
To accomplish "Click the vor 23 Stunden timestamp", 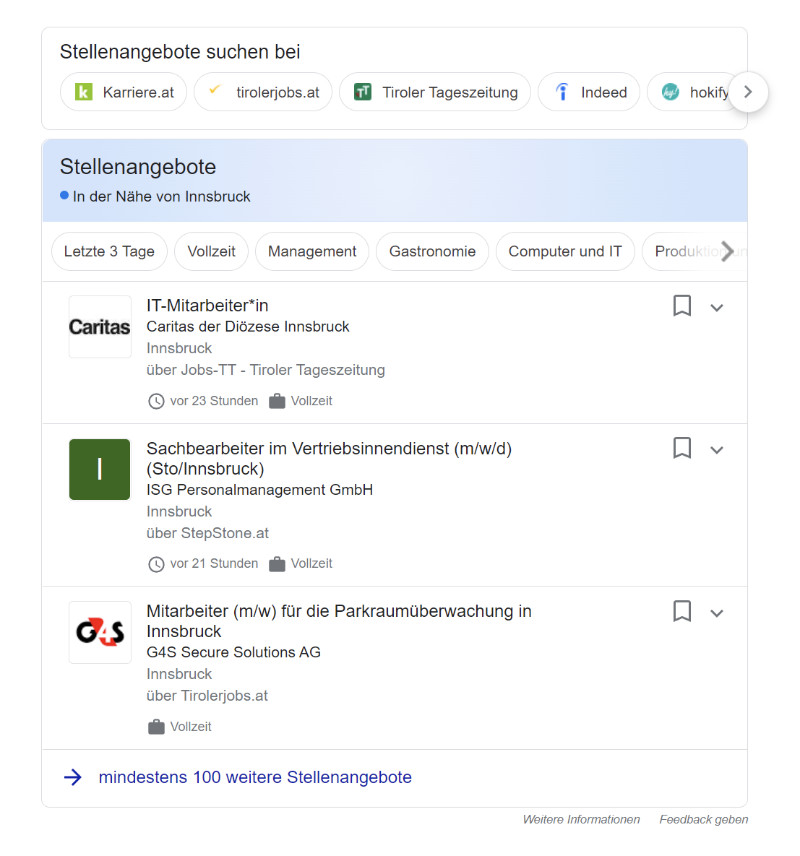I will (x=214, y=401).
